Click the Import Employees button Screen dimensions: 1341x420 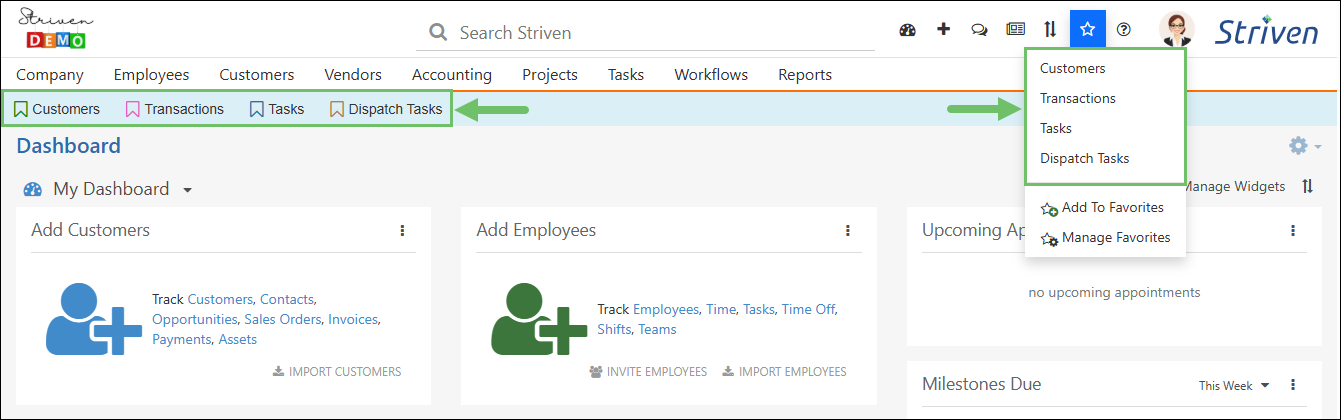coord(784,371)
